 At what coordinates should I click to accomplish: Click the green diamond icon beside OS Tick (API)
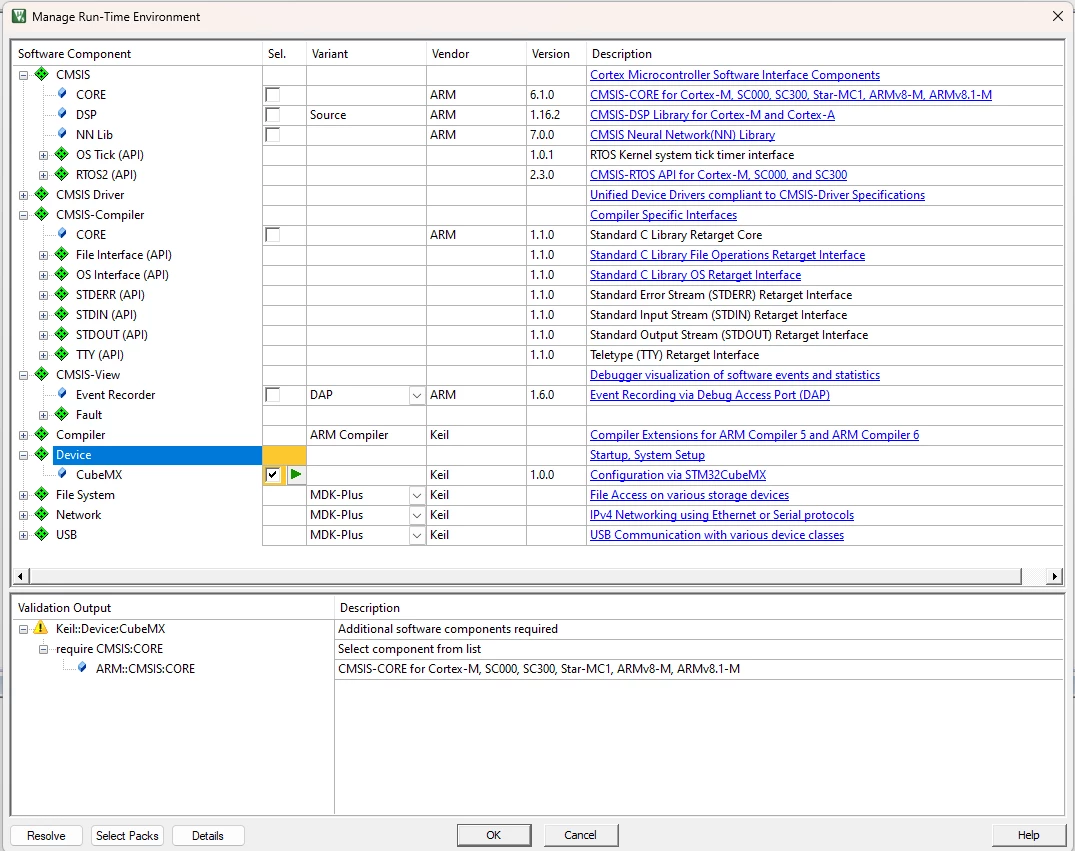point(62,154)
